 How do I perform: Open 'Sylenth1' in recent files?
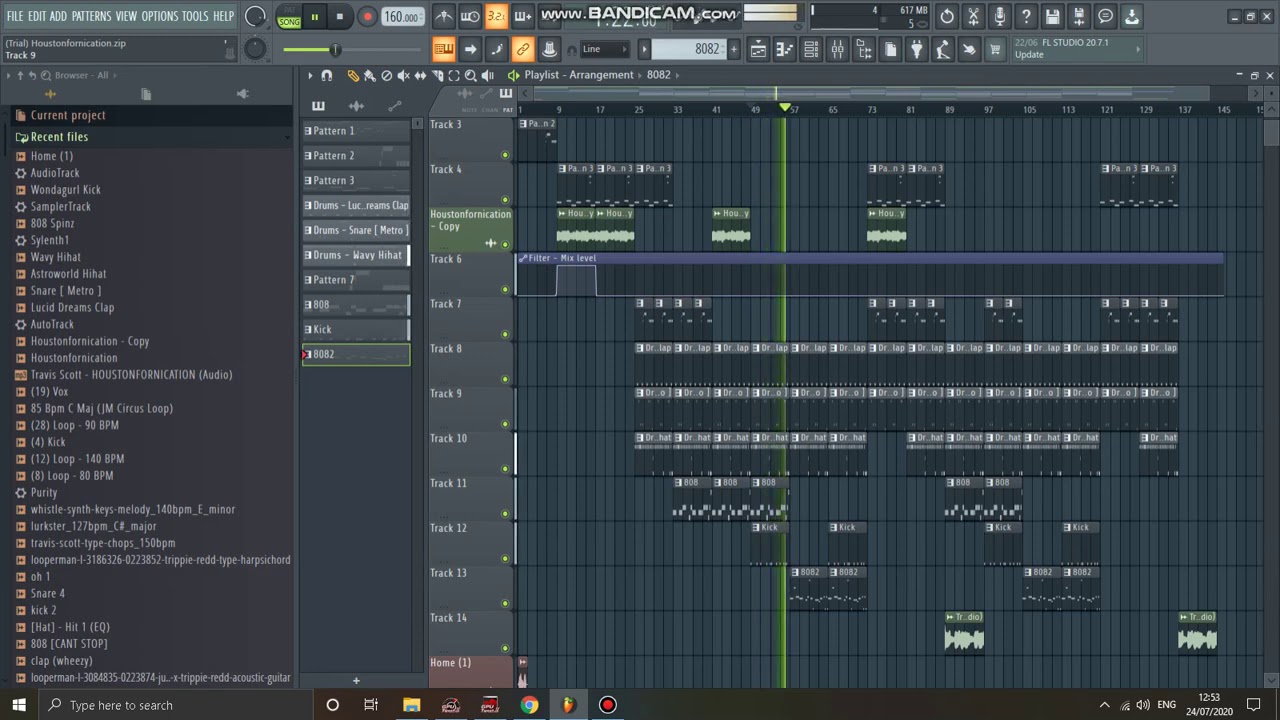[49, 240]
